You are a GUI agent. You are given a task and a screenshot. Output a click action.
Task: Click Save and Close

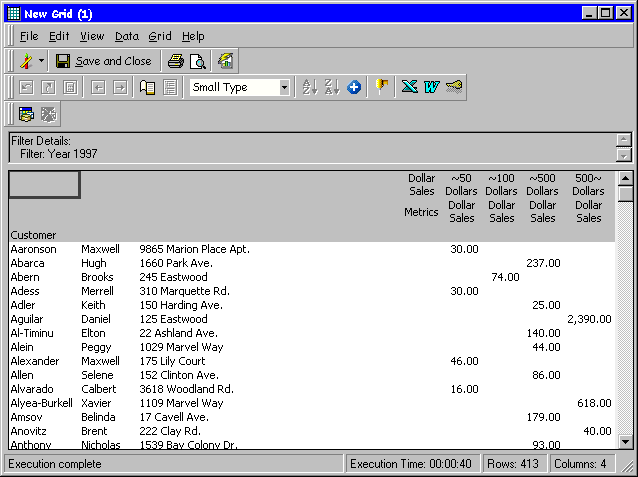(104, 61)
